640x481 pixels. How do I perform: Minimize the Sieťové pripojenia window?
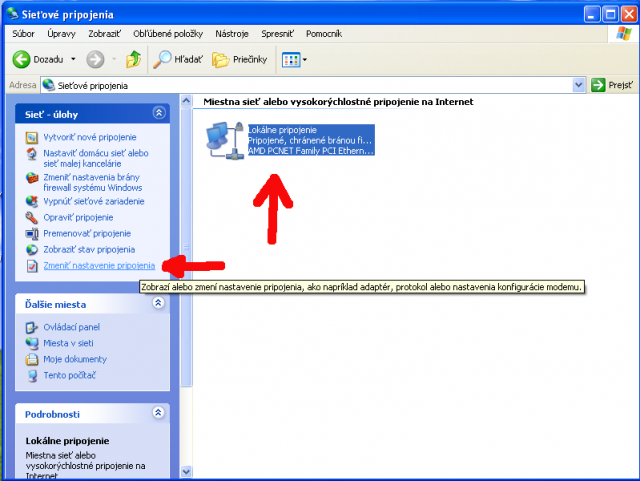(x=592, y=15)
